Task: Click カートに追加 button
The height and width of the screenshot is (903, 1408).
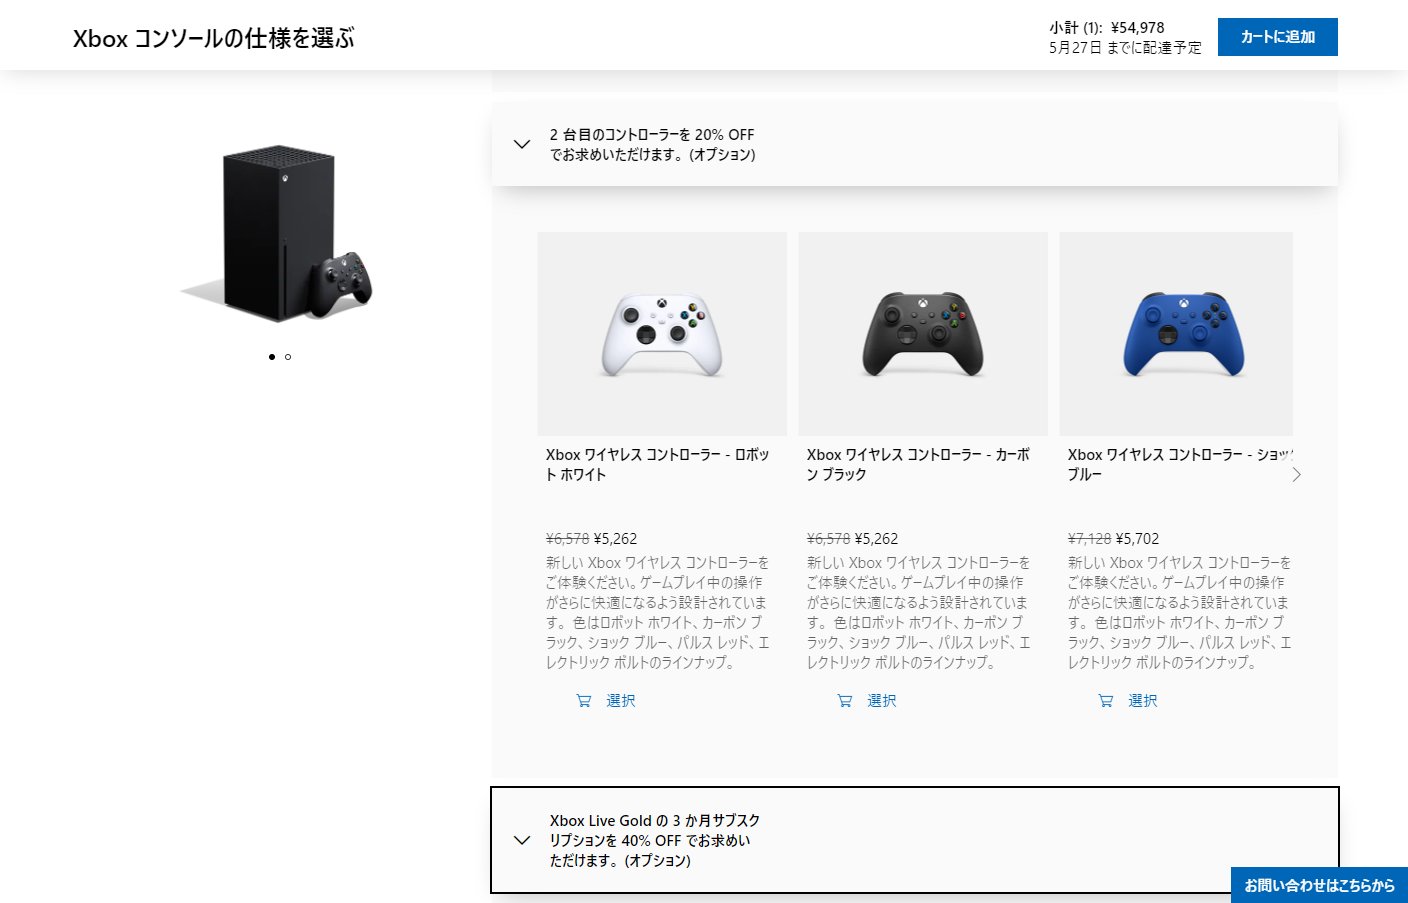Action: pyautogui.click(x=1278, y=37)
